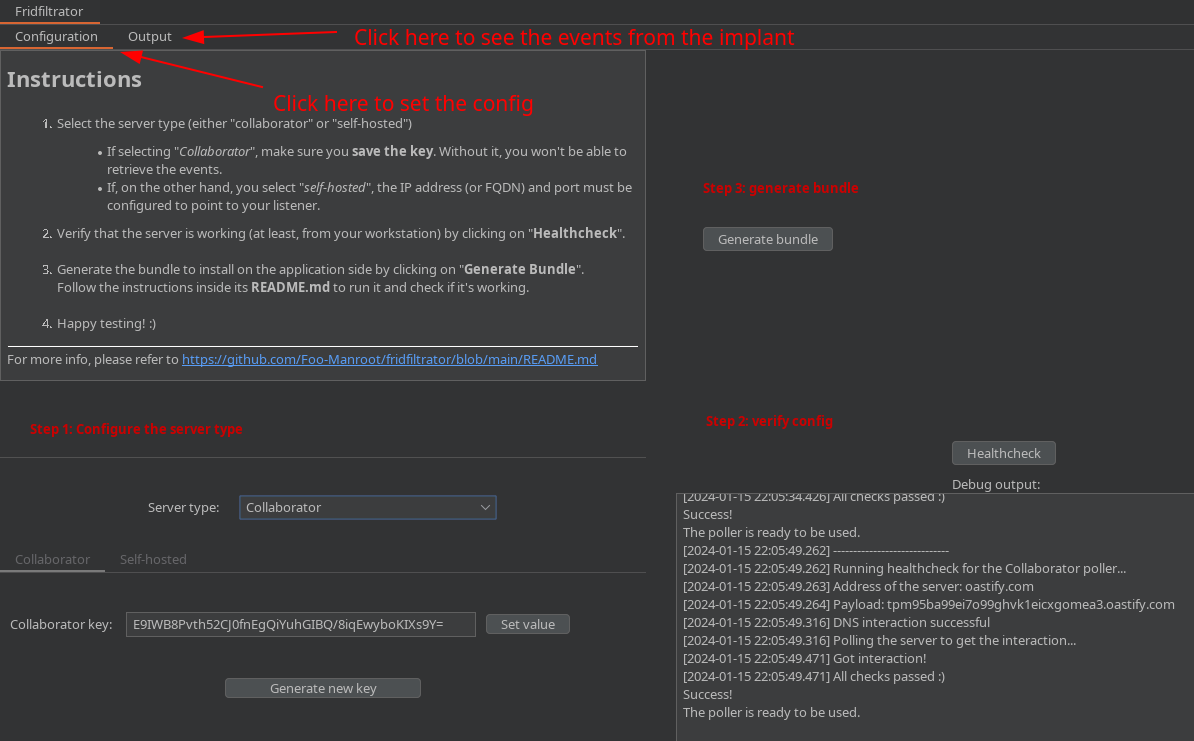Click the Set value button
1194x741 pixels.
[528, 624]
